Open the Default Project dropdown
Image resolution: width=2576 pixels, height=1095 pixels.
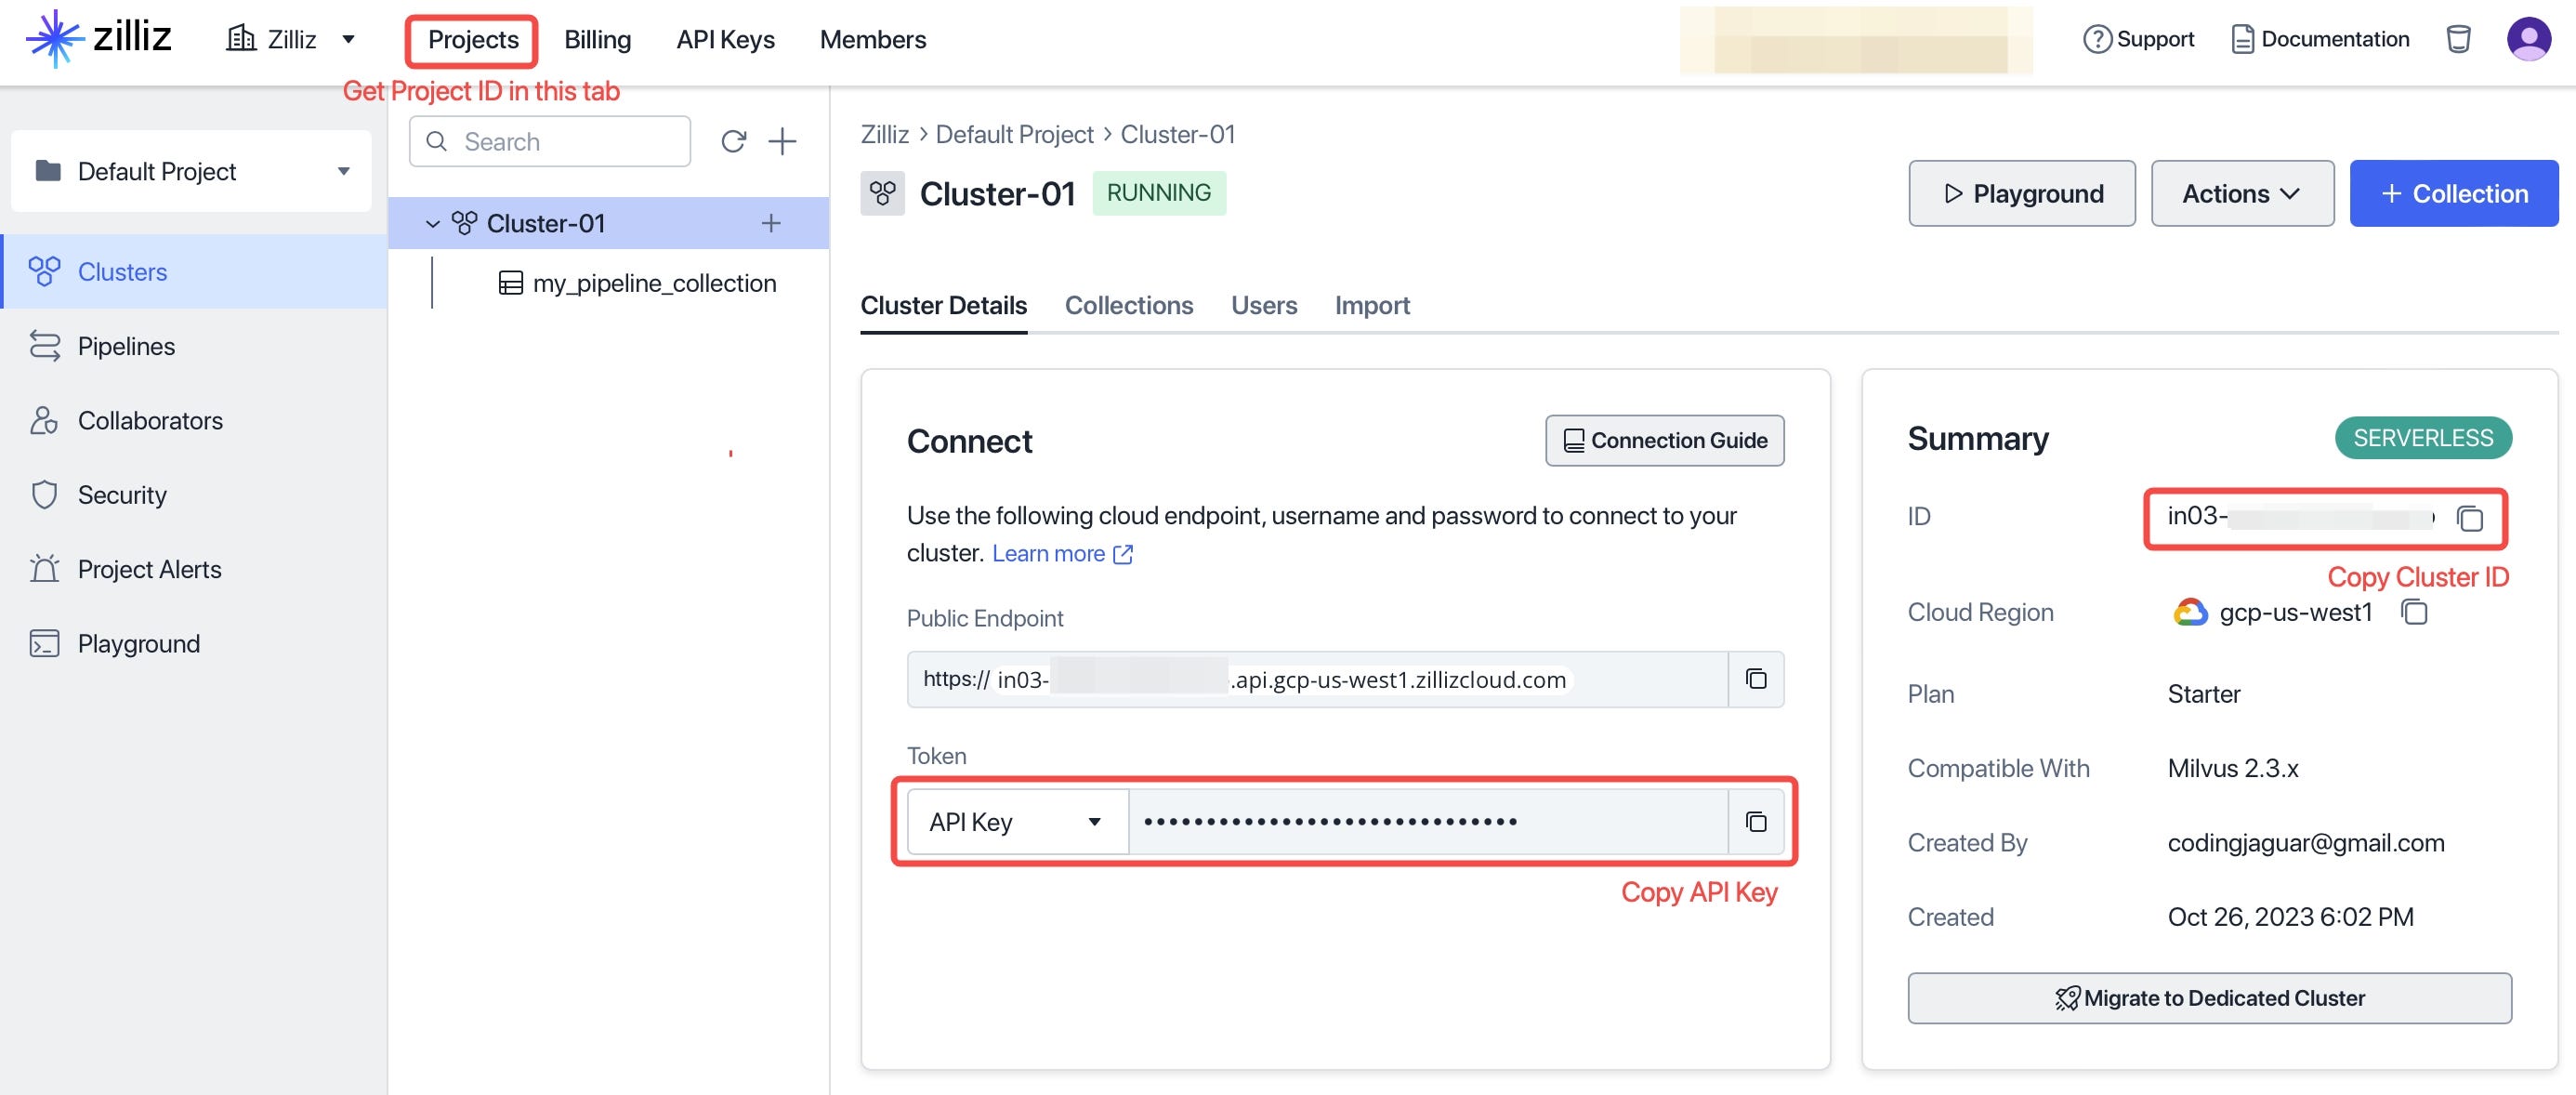[x=191, y=171]
